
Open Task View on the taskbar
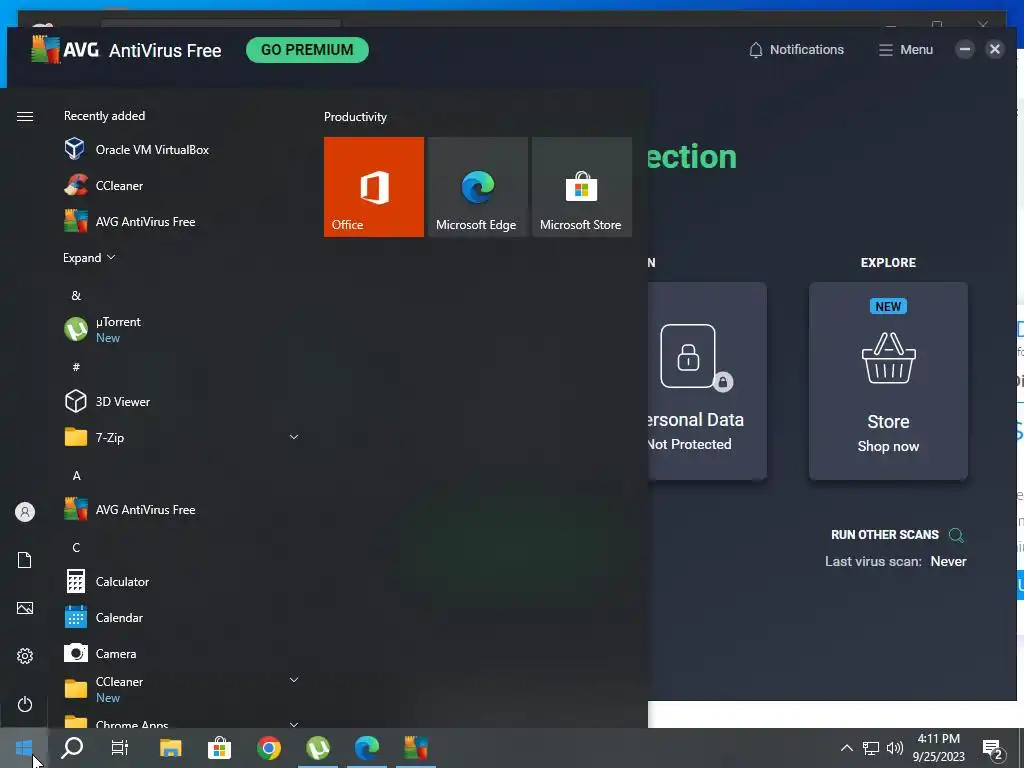(x=120, y=748)
